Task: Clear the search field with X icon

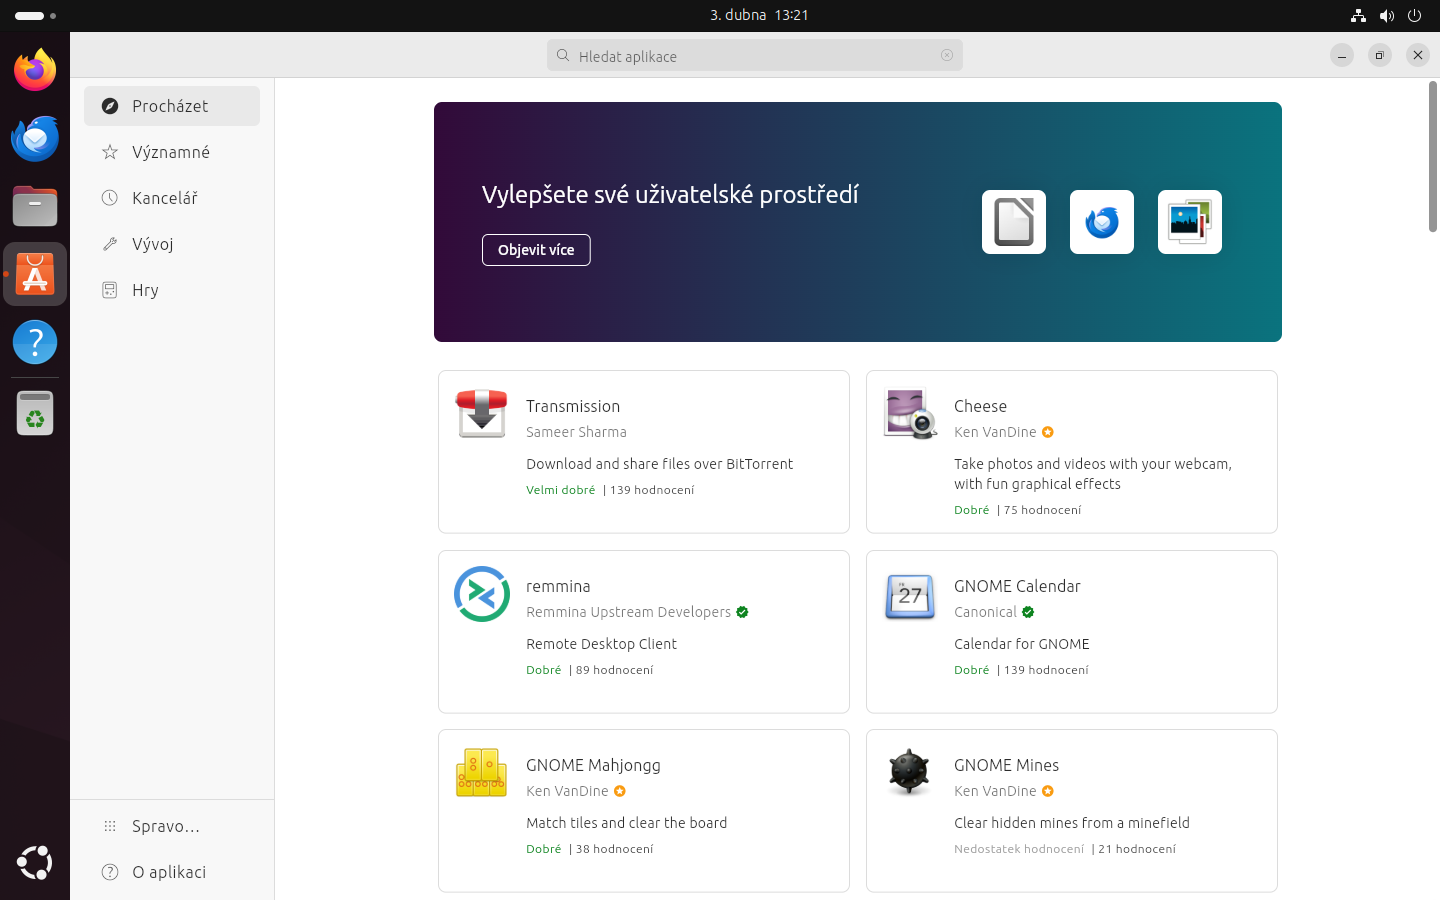Action: pos(947,56)
